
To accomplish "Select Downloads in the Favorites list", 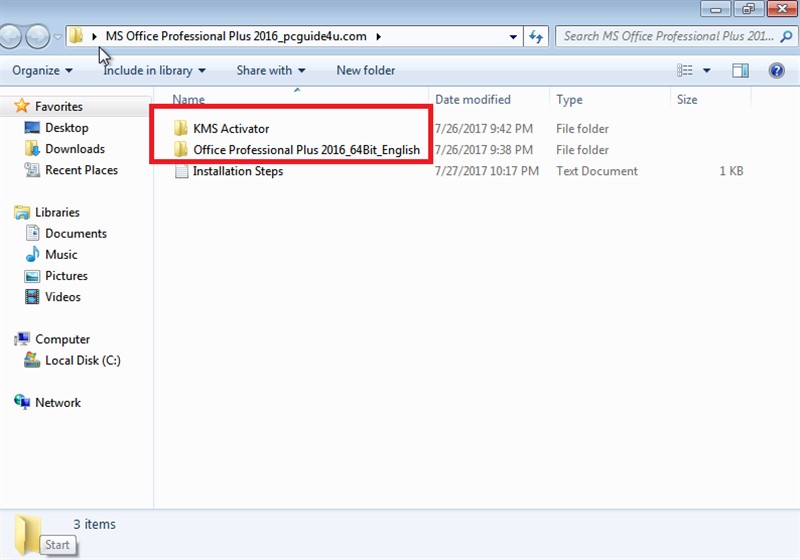I will (74, 149).
